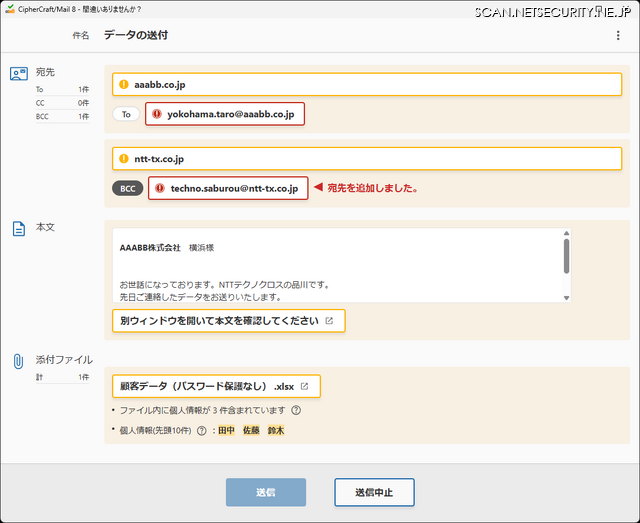Click highlighted name 田中

tap(227, 430)
